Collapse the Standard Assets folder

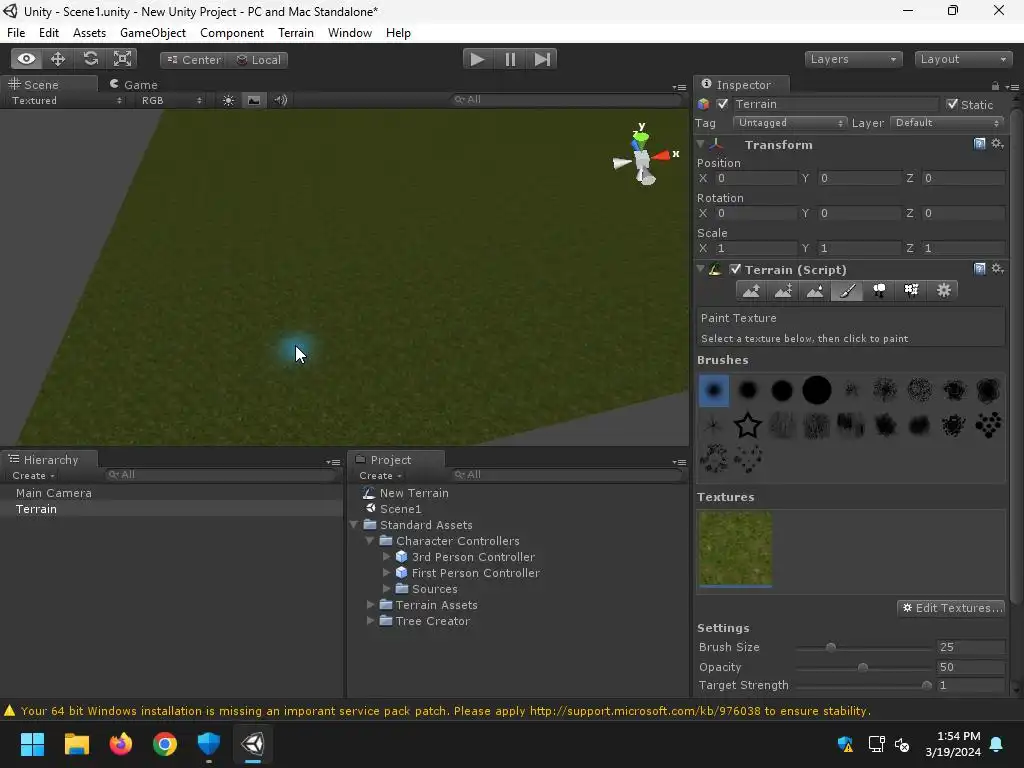pyautogui.click(x=355, y=524)
